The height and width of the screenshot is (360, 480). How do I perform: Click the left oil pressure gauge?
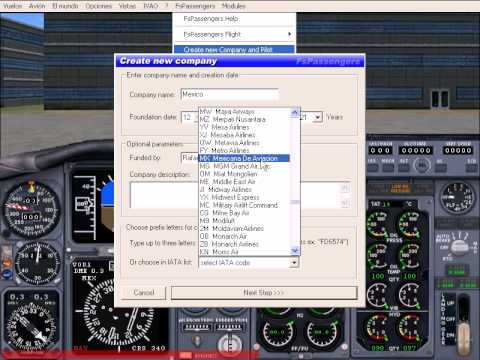378,224
